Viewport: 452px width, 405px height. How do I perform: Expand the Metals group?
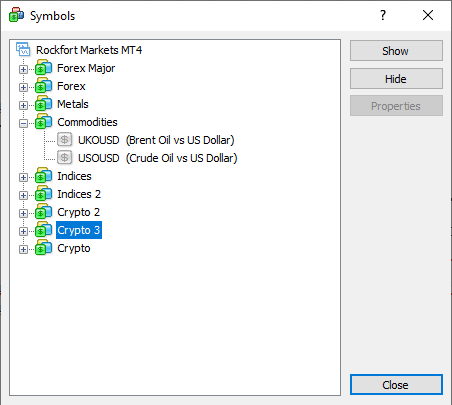point(23,105)
